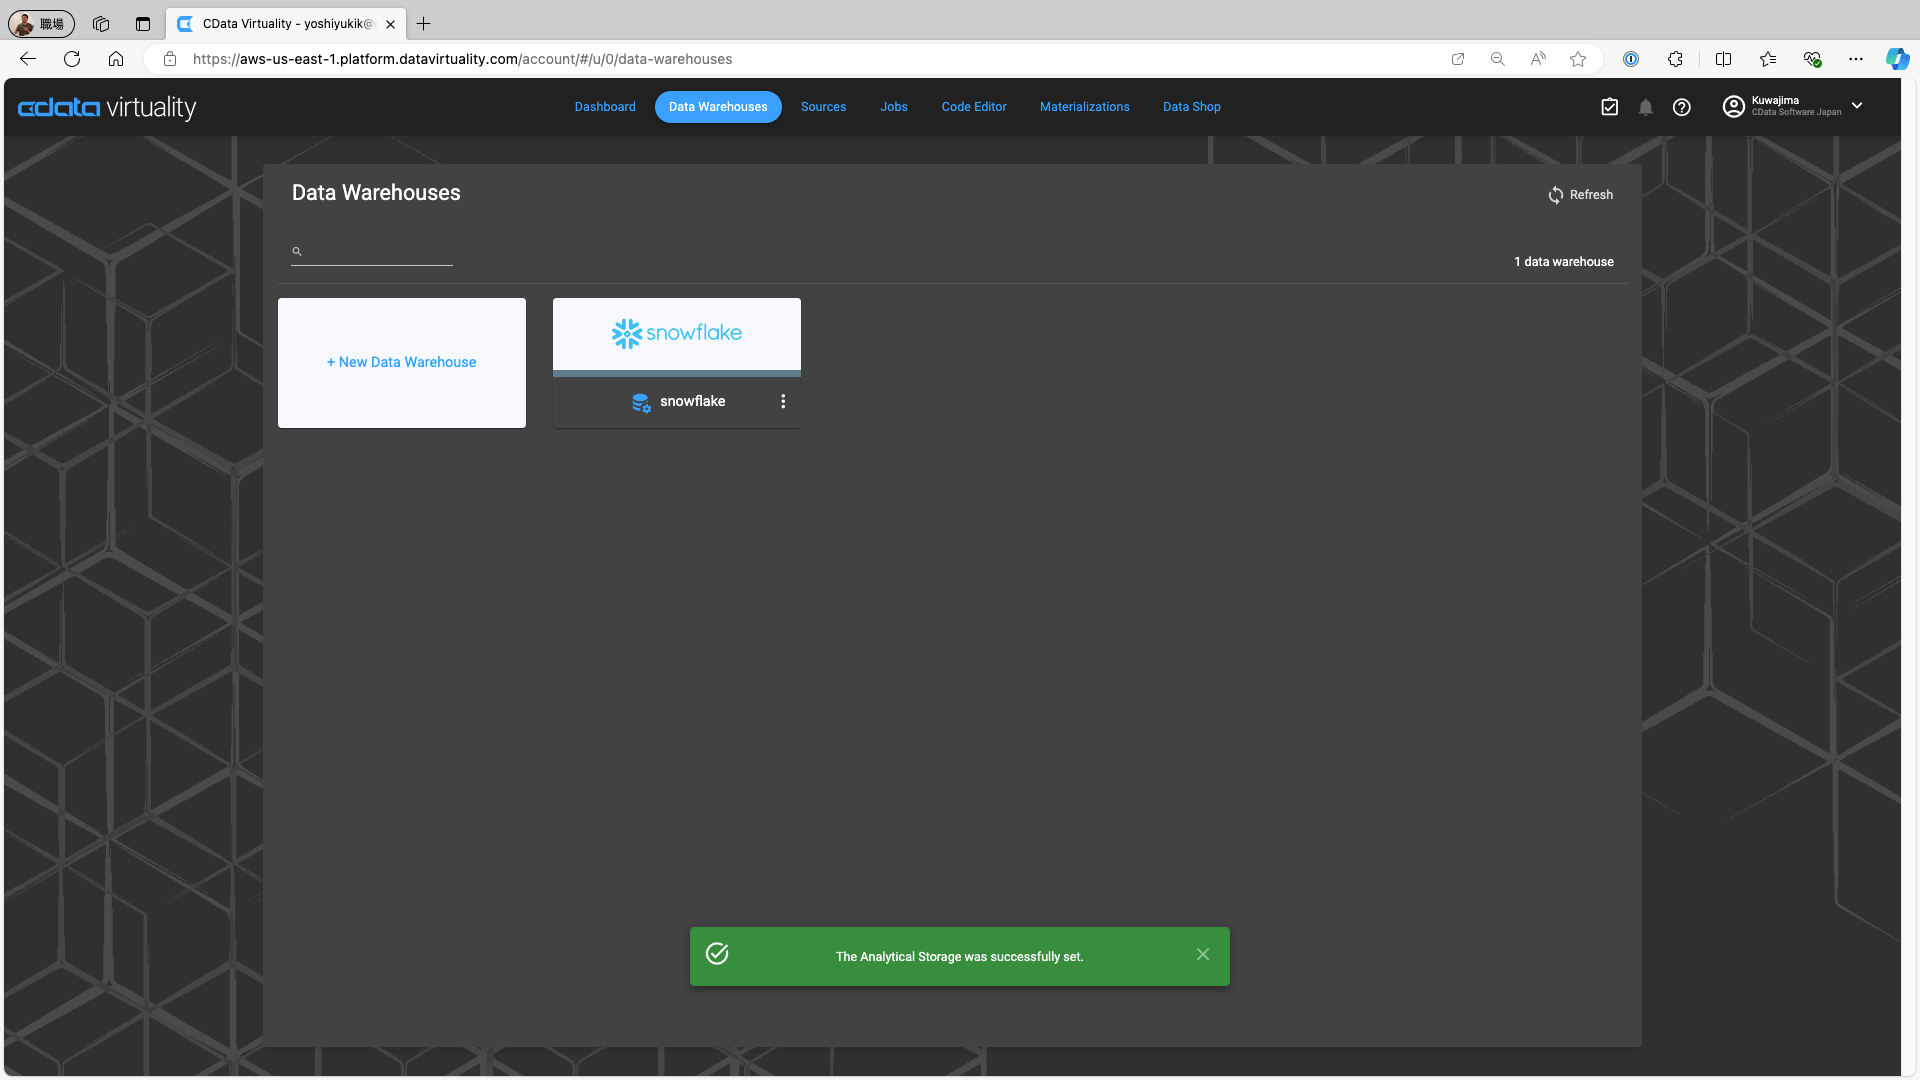The height and width of the screenshot is (1080, 1920).
Task: Dismiss the Analytical Storage success notification
Action: click(x=1203, y=955)
